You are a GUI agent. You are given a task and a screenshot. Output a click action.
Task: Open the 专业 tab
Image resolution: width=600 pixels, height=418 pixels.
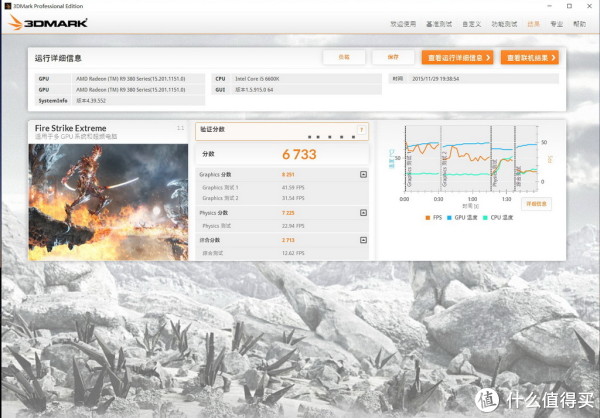point(556,24)
